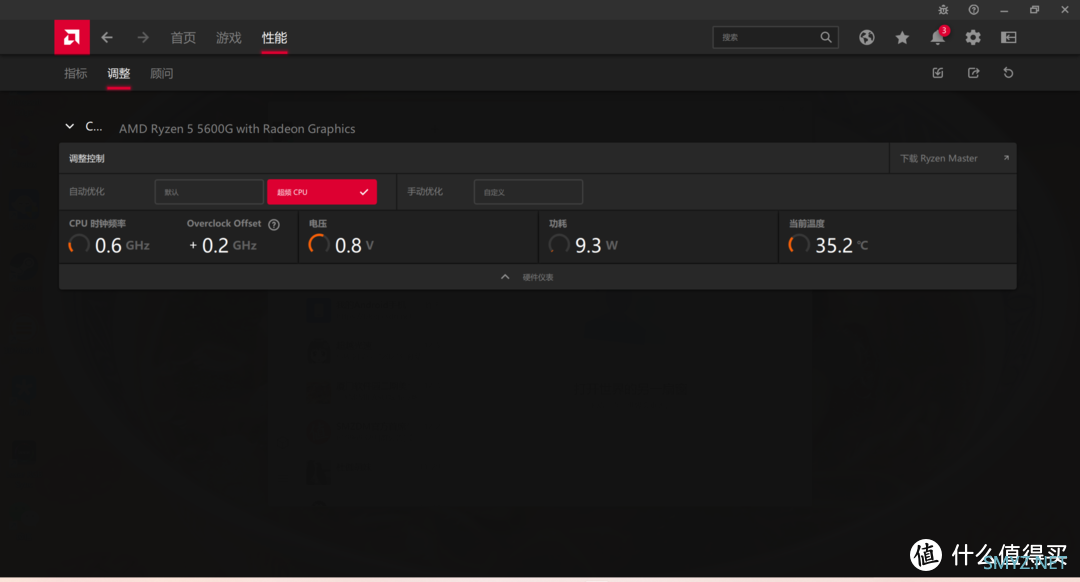
Task: Switch to the 游戏 tab
Action: click(229, 38)
